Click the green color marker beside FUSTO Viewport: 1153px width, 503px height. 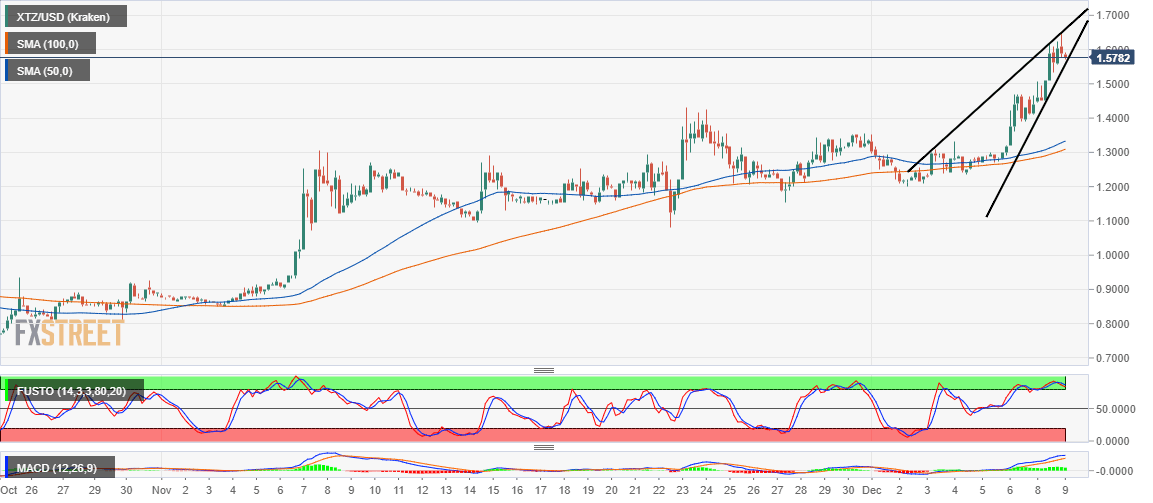[x=7, y=390]
